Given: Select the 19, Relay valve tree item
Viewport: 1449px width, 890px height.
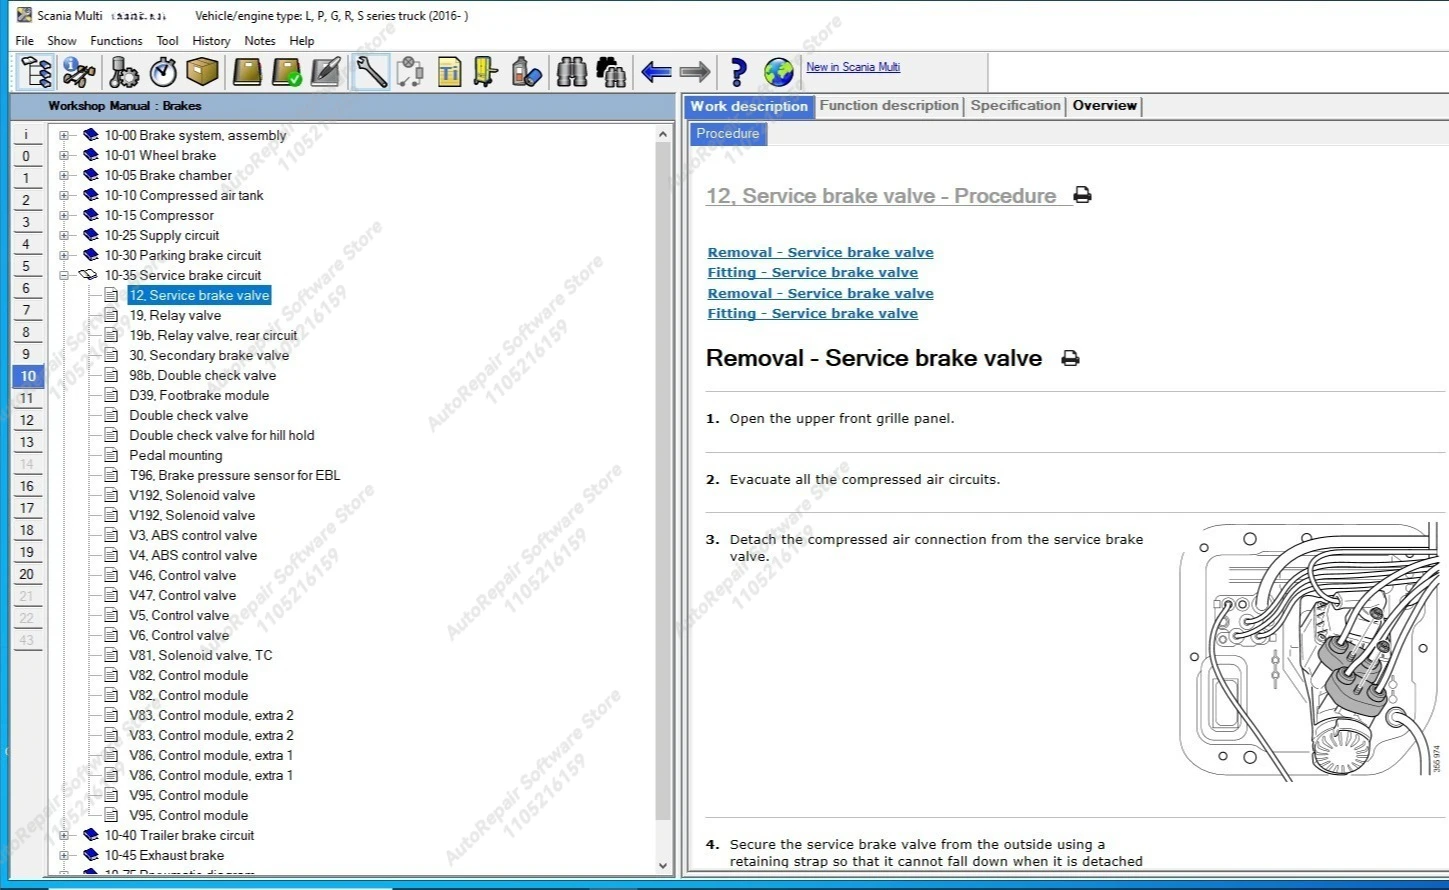Looking at the screenshot, I should point(176,315).
